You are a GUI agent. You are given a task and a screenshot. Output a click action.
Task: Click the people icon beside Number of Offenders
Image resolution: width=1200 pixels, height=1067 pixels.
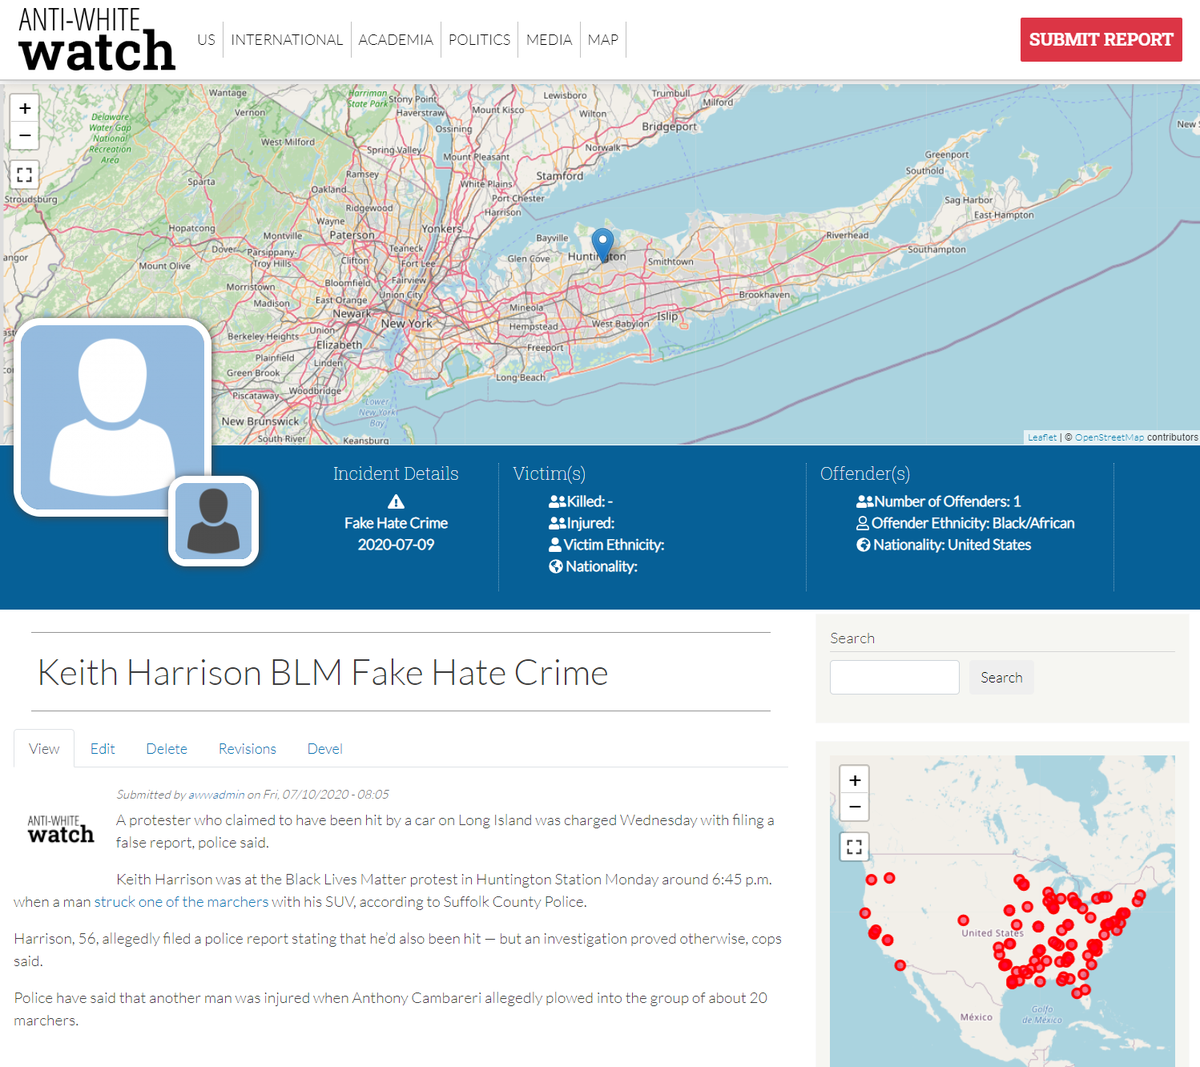point(865,502)
